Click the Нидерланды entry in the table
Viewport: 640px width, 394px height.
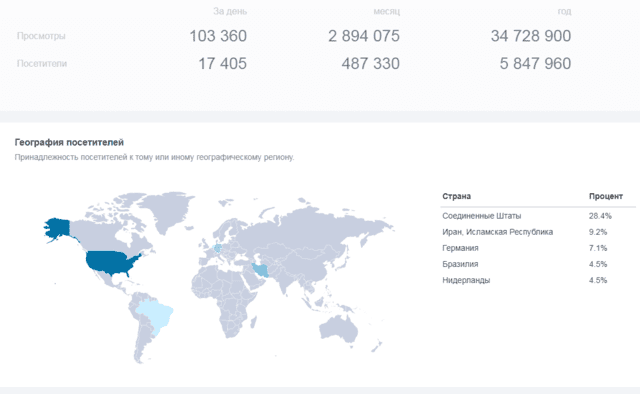(x=466, y=280)
